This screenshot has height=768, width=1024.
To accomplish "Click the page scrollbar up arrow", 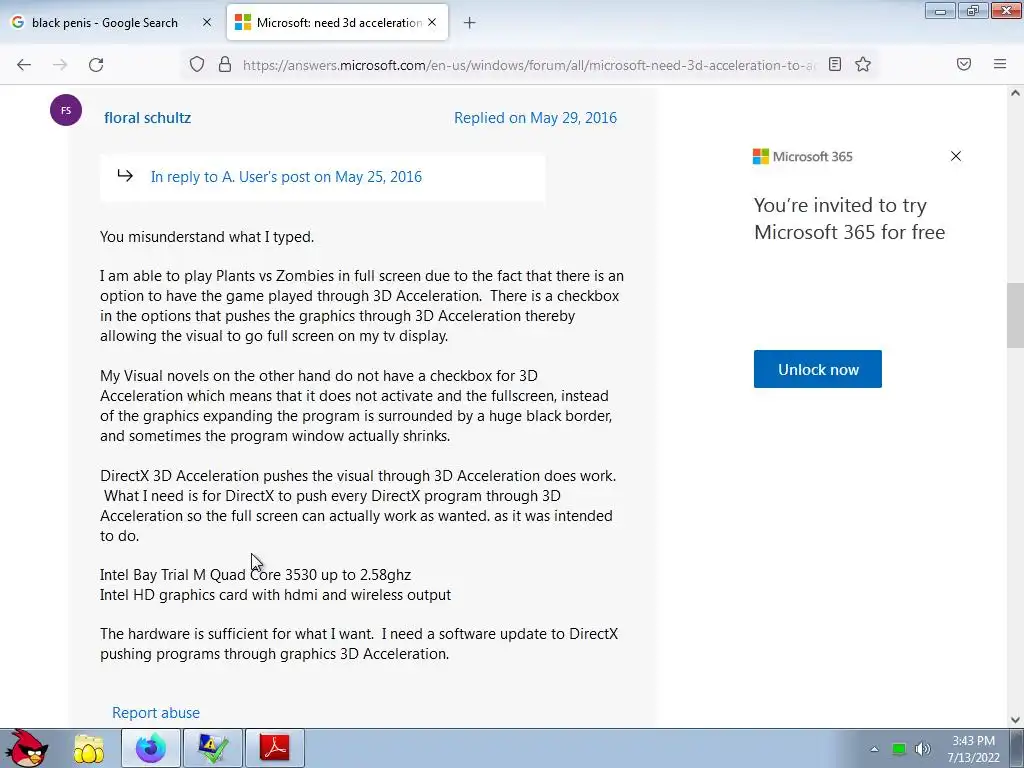I will pyautogui.click(x=1015, y=93).
